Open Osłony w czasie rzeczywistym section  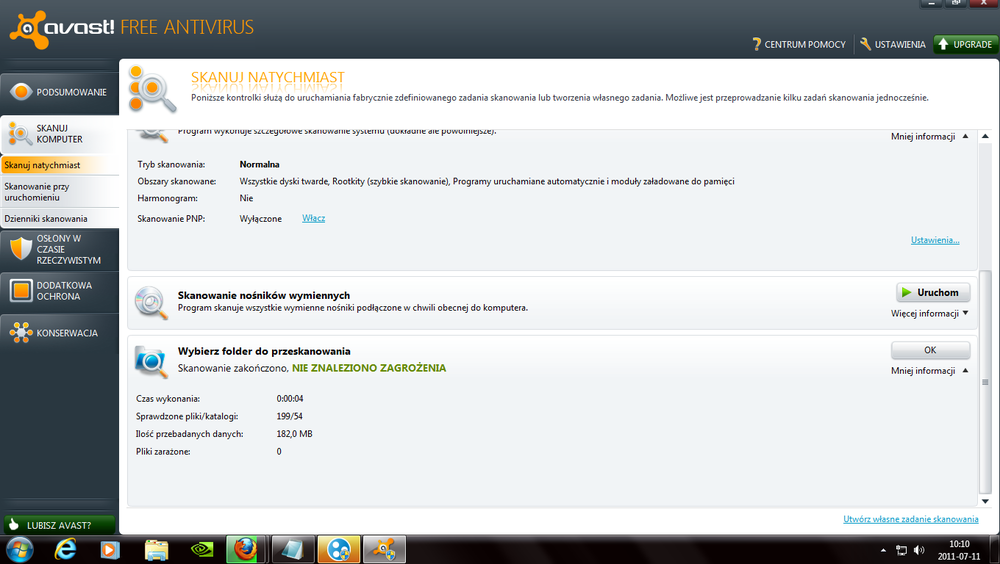[x=59, y=249]
